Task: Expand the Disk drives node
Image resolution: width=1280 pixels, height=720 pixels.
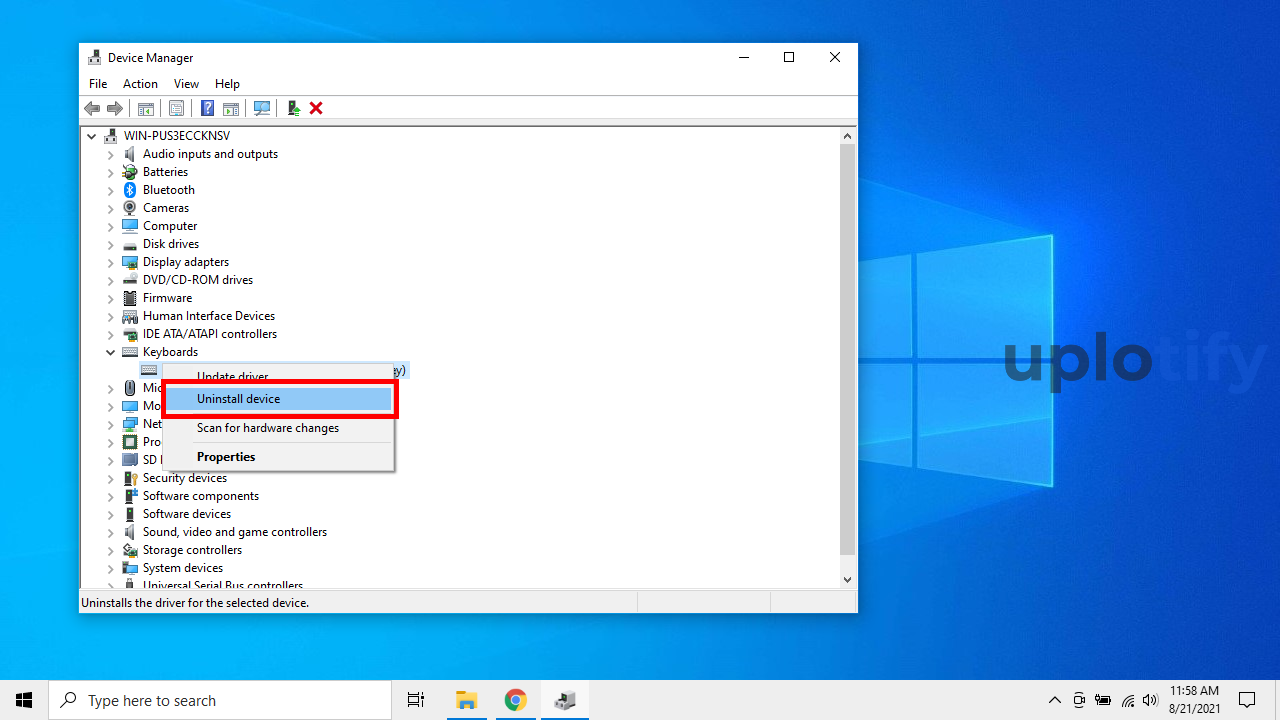Action: 111,244
